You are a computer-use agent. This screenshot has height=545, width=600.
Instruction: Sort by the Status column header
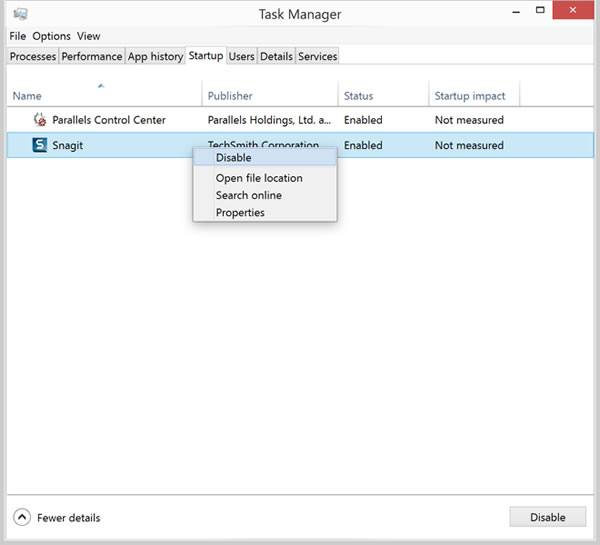(x=383, y=93)
